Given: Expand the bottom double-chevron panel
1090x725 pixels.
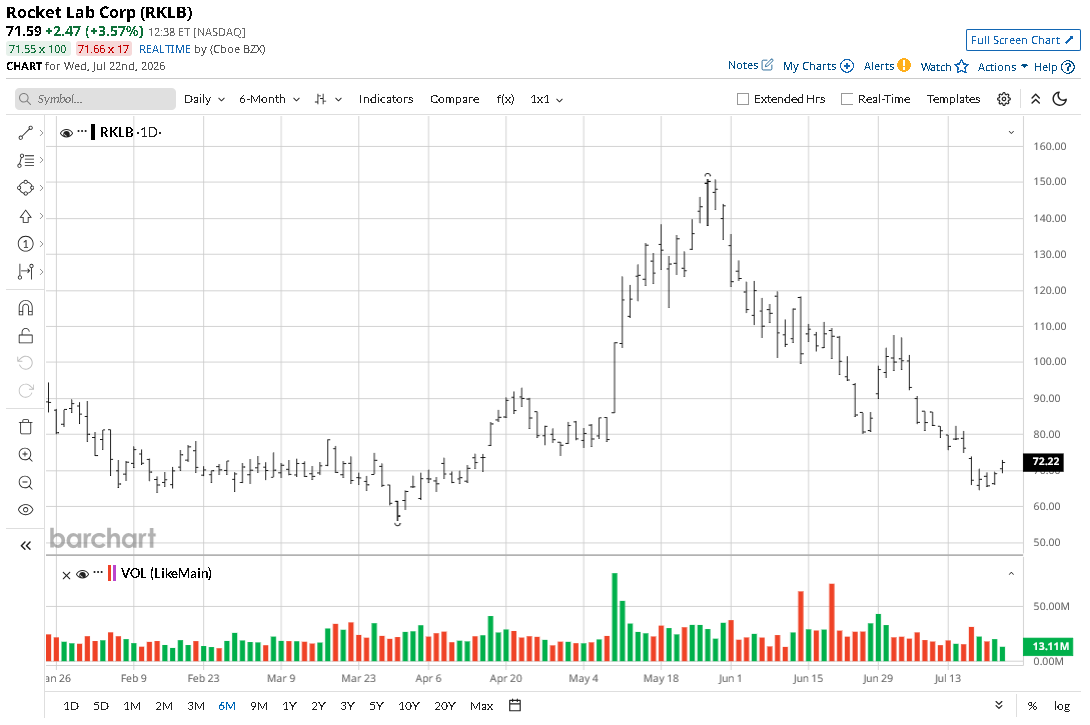Looking at the screenshot, I should click(998, 705).
